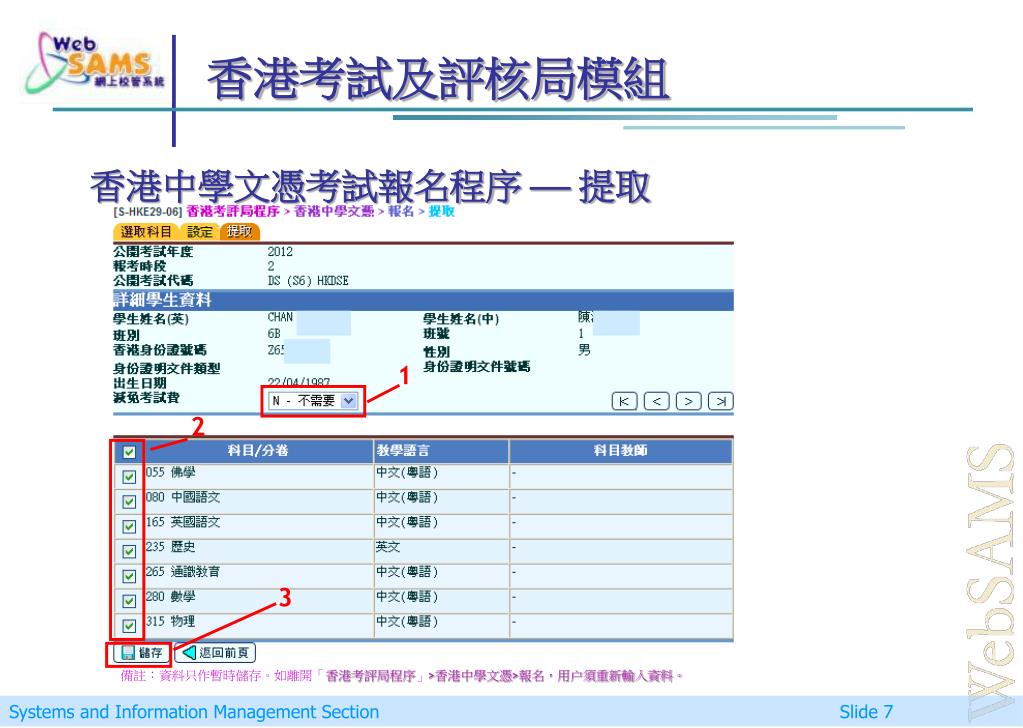Select the 165 英國語文 subject text

(x=183, y=522)
